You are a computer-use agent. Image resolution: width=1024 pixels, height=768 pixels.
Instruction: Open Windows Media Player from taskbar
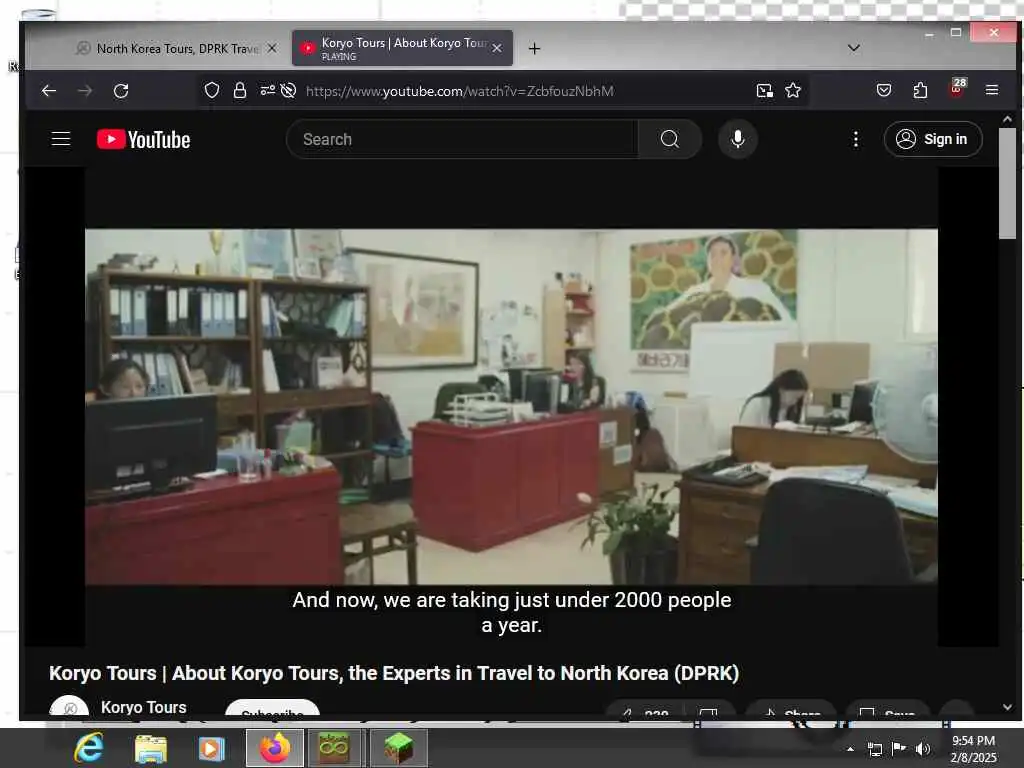pos(211,748)
